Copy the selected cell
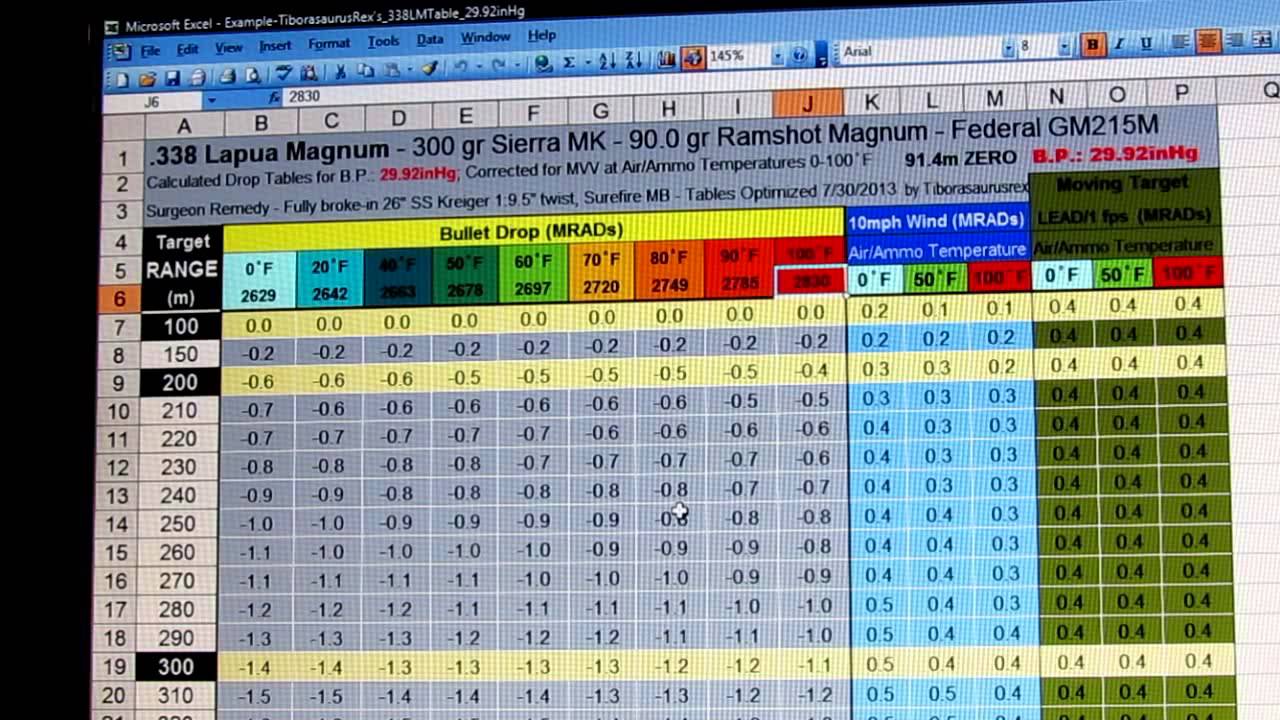This screenshot has height=720, width=1280. [365, 71]
